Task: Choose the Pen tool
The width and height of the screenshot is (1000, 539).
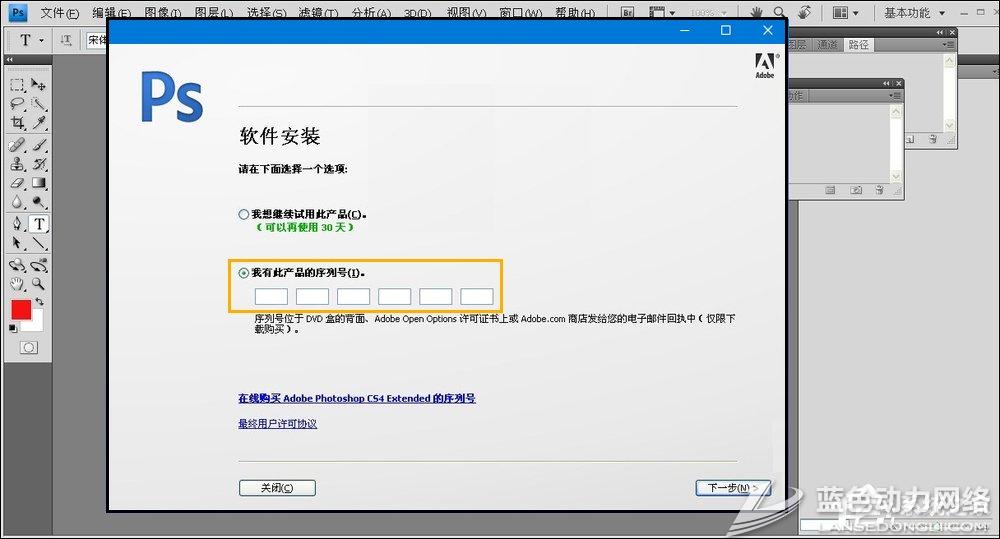Action: (x=18, y=224)
